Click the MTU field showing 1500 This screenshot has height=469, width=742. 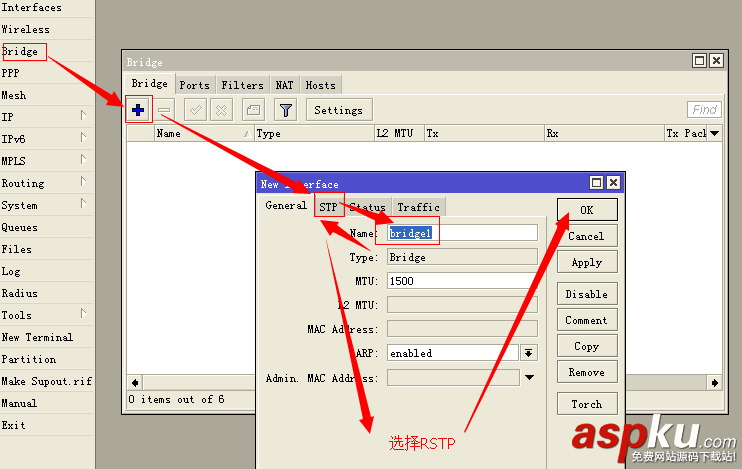[x=462, y=281]
